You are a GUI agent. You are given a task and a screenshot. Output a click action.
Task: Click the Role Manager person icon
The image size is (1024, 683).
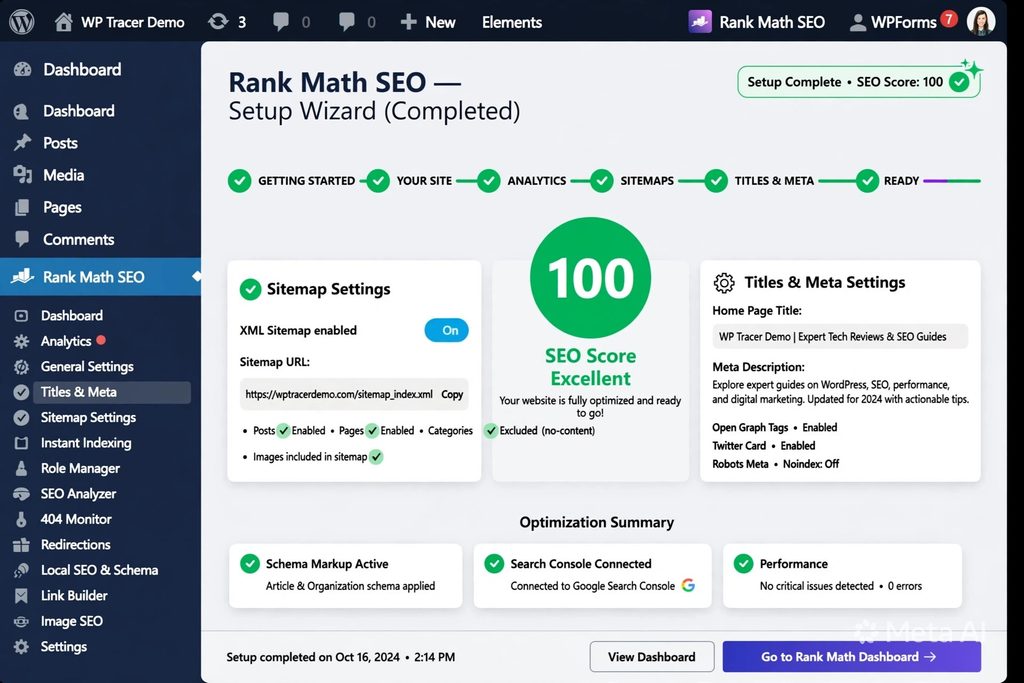pyautogui.click(x=22, y=468)
